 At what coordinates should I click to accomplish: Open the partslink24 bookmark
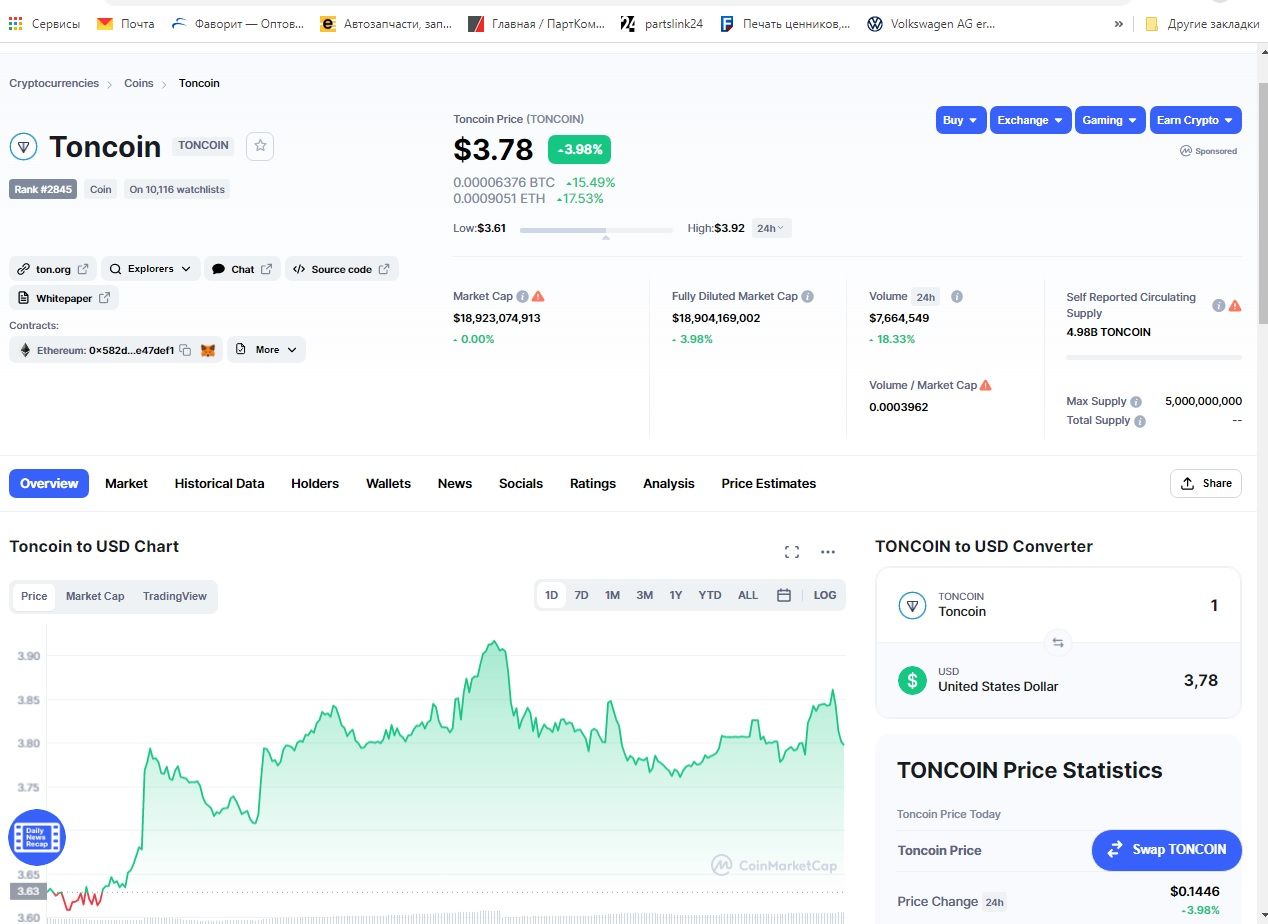click(661, 23)
